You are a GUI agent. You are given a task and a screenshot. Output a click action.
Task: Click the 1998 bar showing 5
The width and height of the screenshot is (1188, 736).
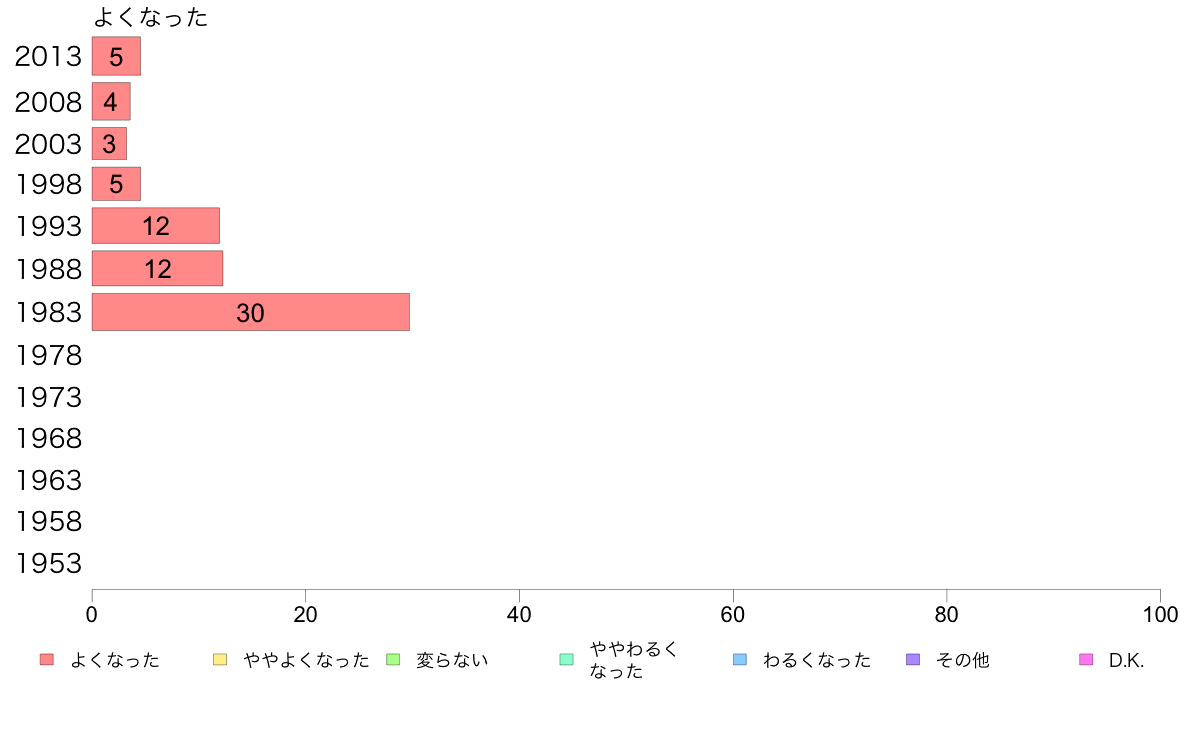coord(116,184)
